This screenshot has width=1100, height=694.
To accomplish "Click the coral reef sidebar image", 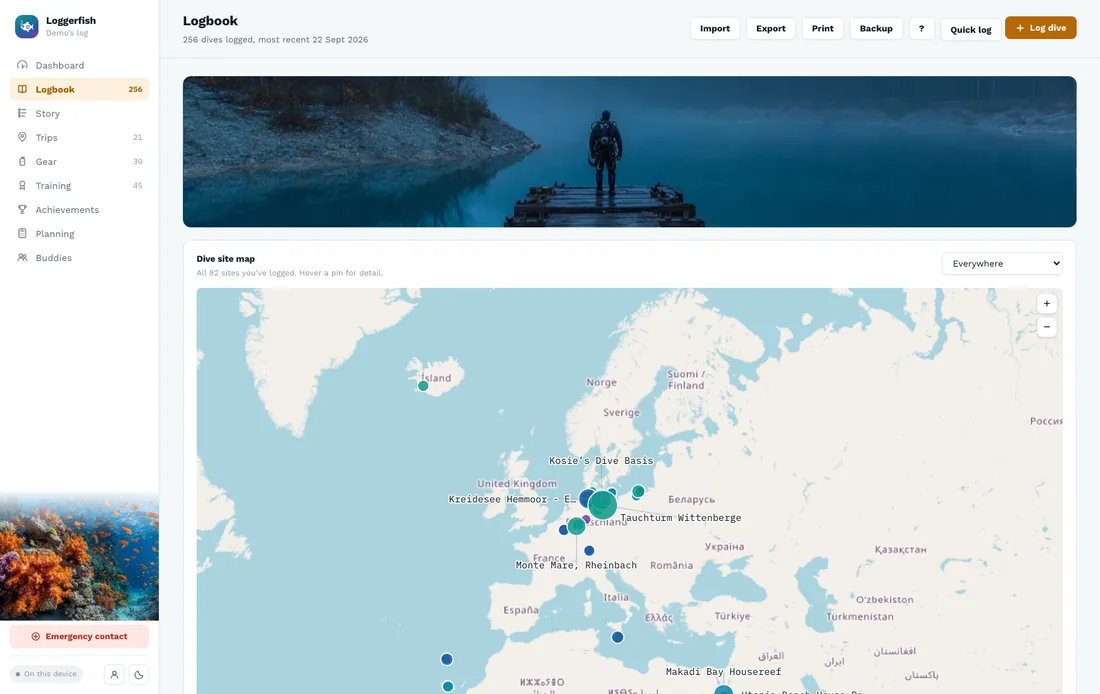I will coord(79,557).
